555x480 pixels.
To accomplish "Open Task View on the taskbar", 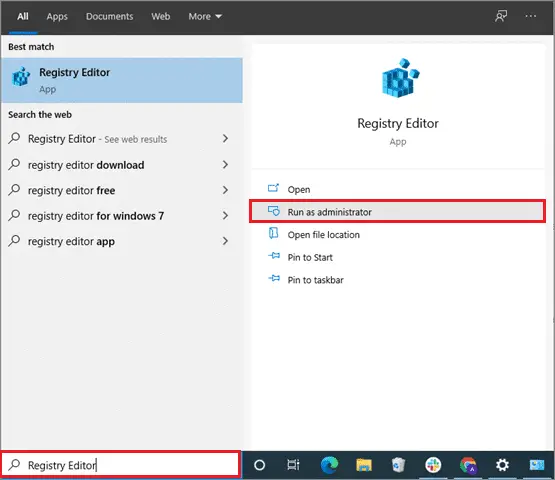I will point(293,465).
